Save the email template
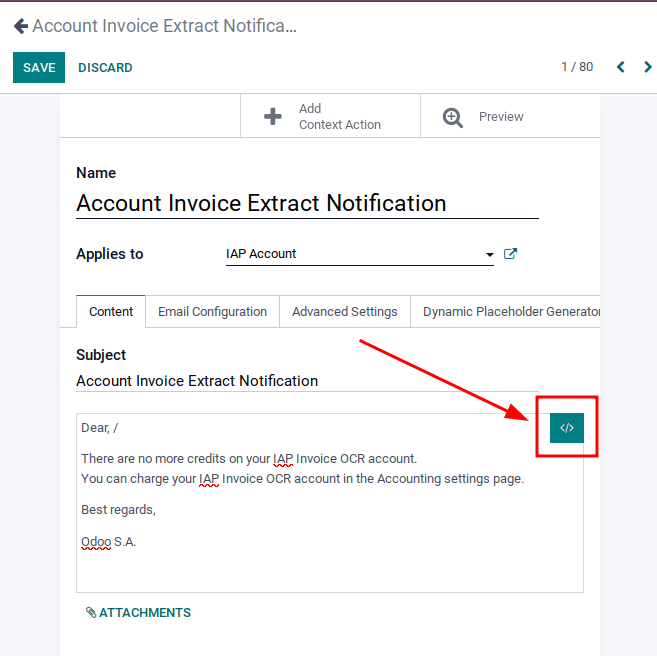Viewport: 657px width, 656px height. point(39,67)
